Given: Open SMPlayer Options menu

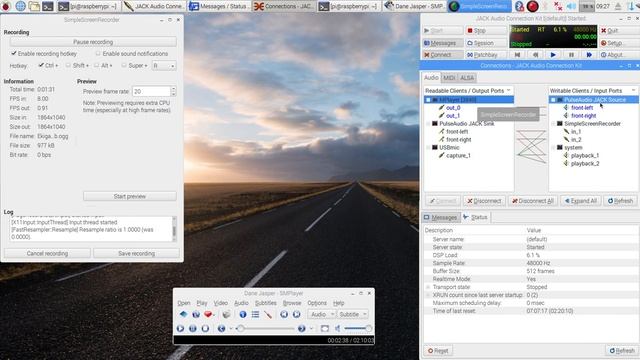Looking at the screenshot, I should pyautogui.click(x=317, y=303).
